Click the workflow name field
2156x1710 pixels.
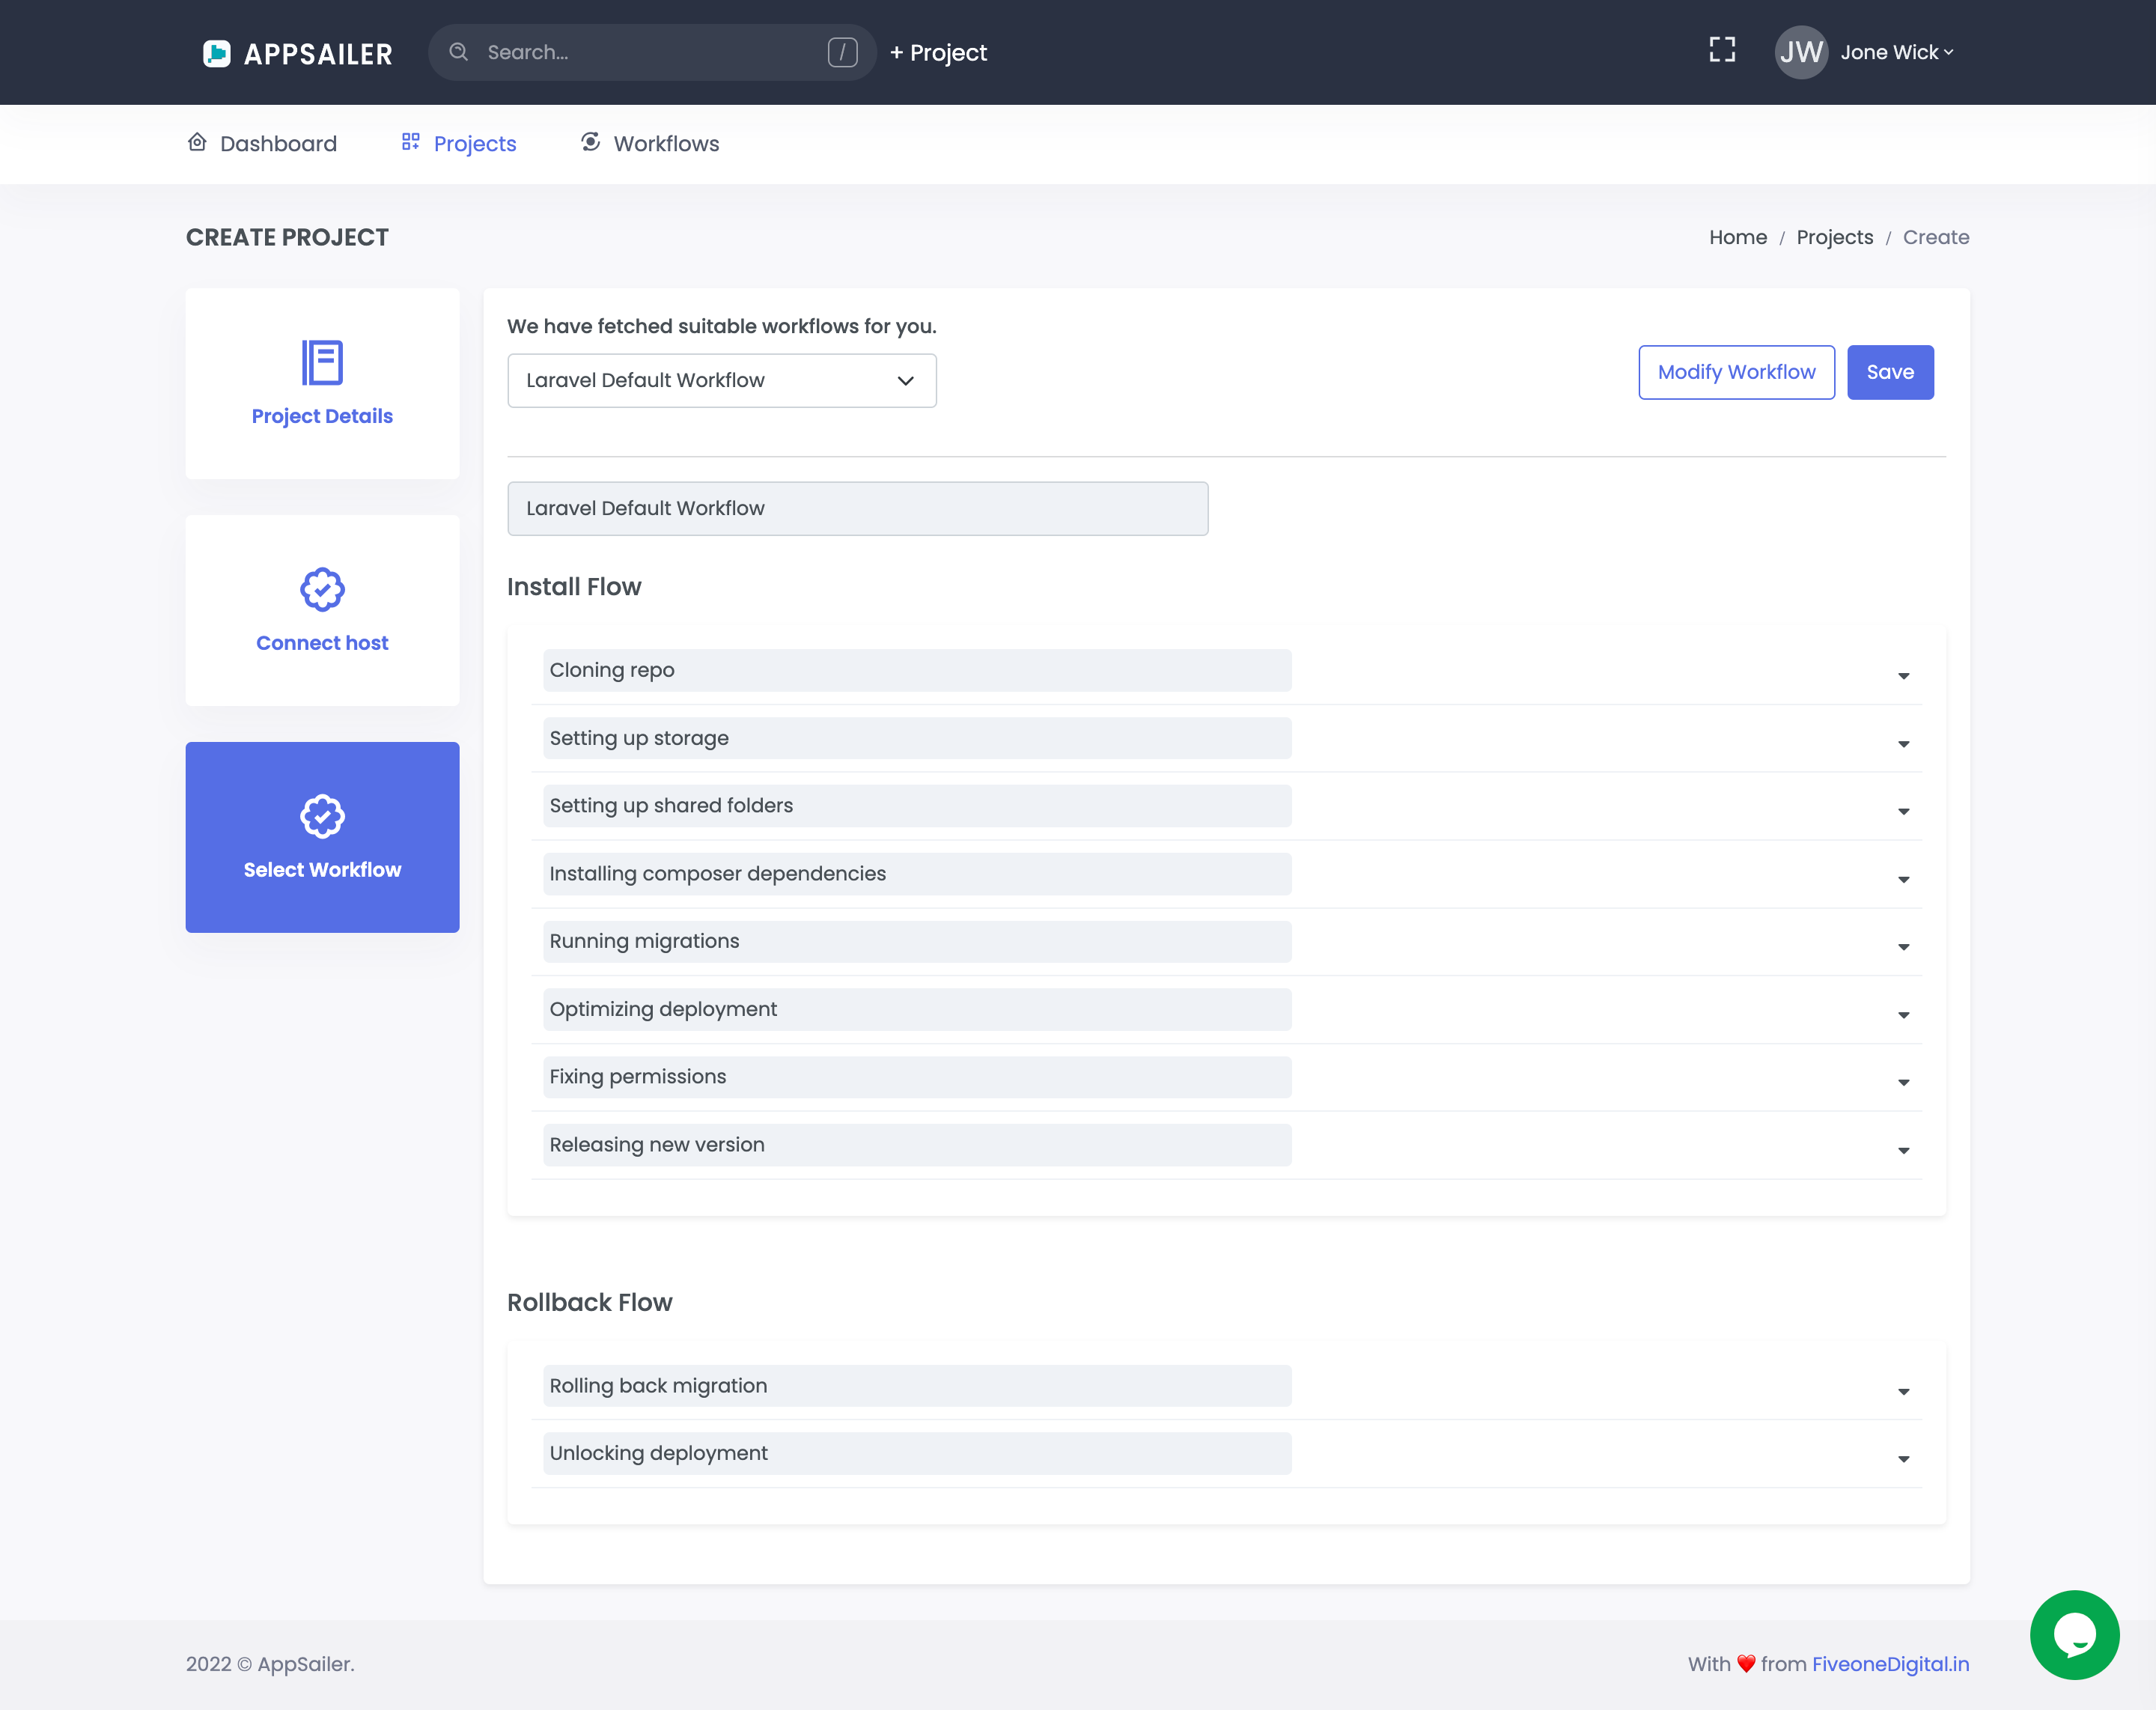point(857,508)
